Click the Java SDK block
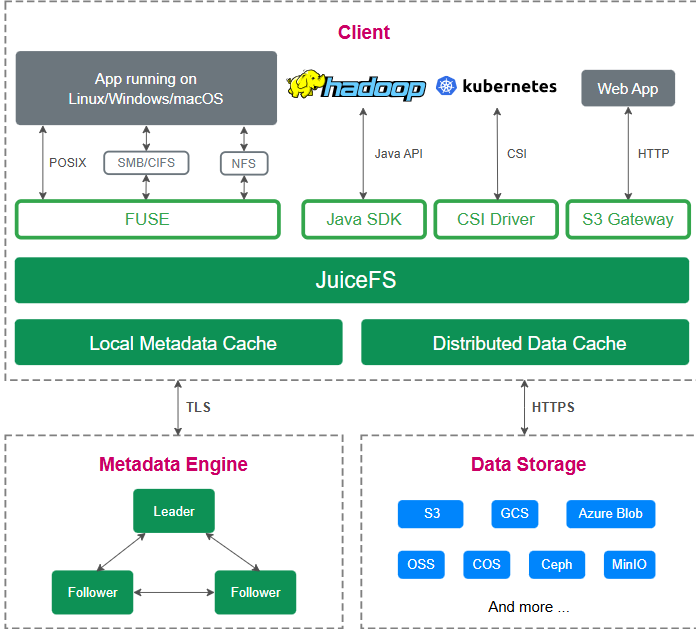This screenshot has height=635, width=696. click(364, 219)
